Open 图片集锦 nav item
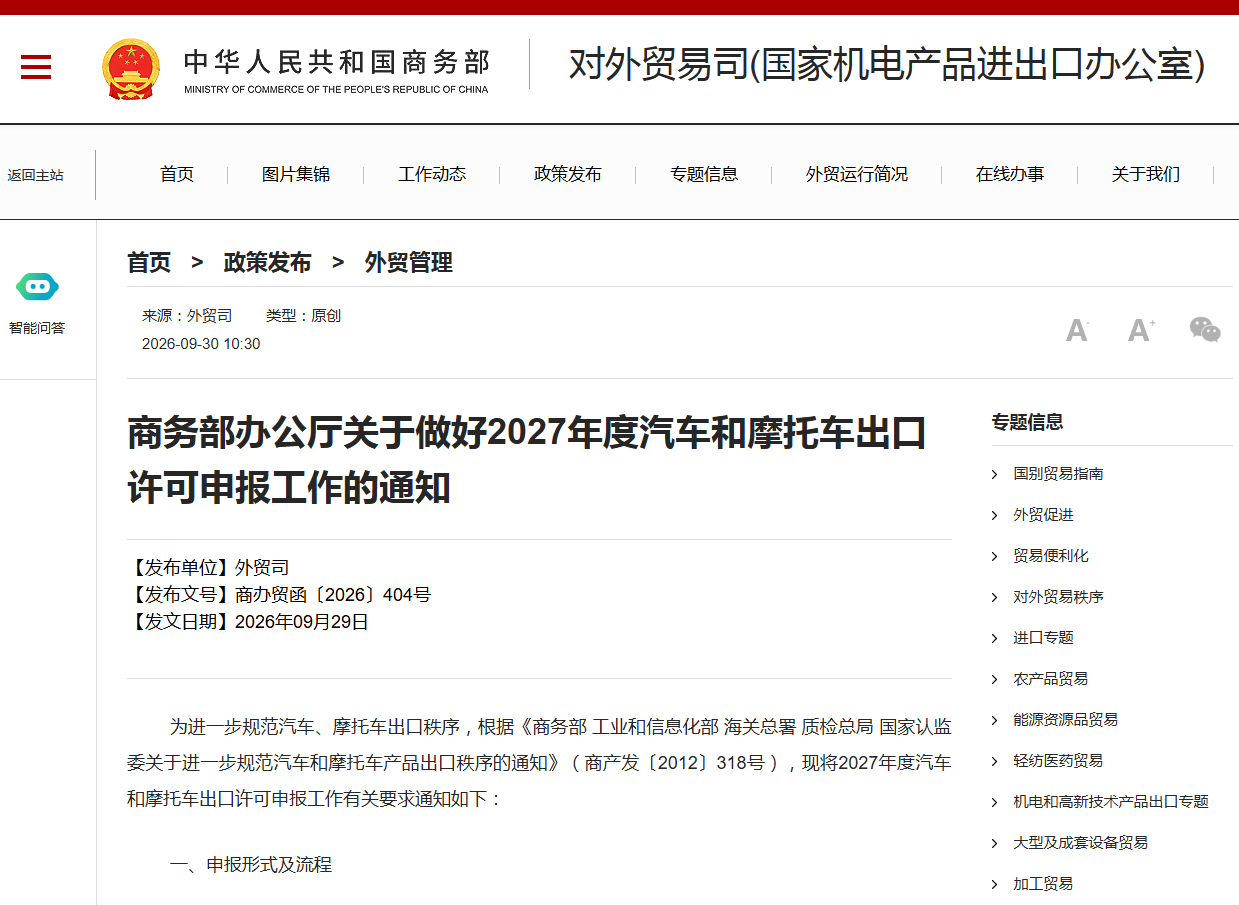The image size is (1239, 905). click(x=296, y=174)
